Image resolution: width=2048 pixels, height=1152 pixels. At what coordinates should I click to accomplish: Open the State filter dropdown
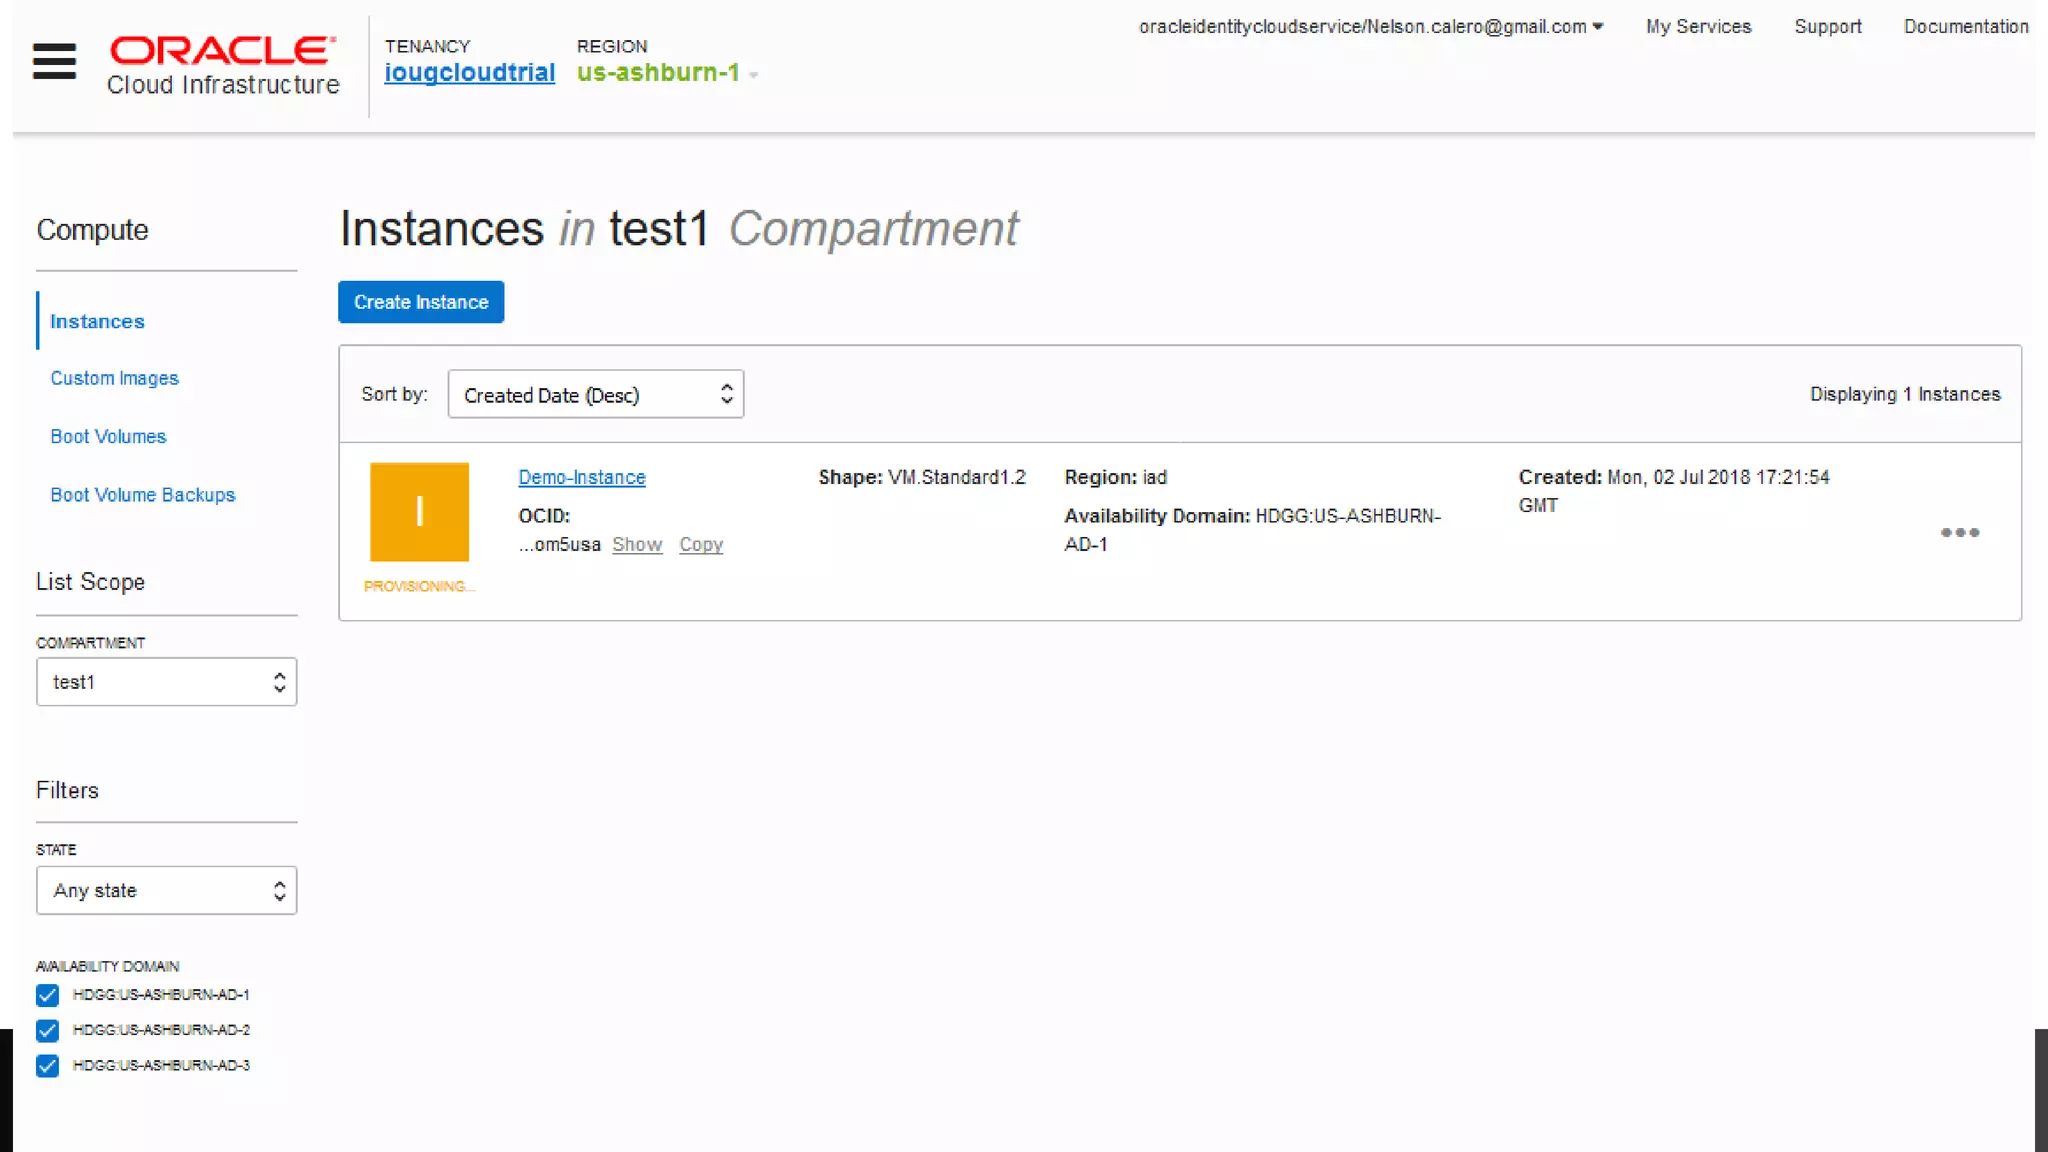click(x=166, y=890)
